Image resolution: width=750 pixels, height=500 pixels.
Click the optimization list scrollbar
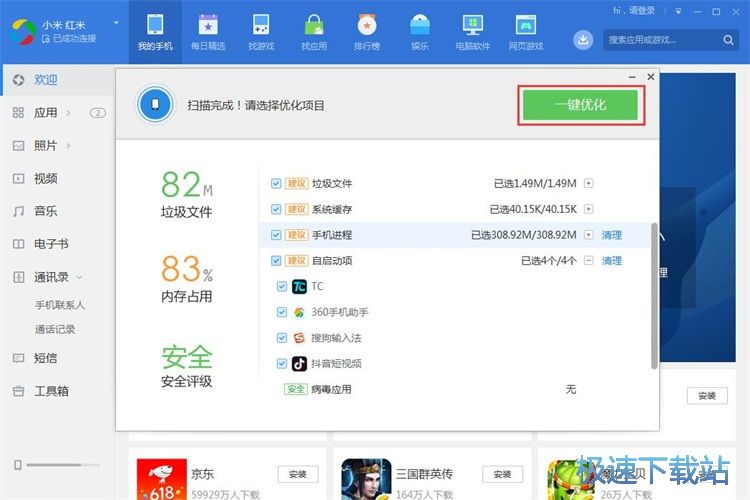654,296
